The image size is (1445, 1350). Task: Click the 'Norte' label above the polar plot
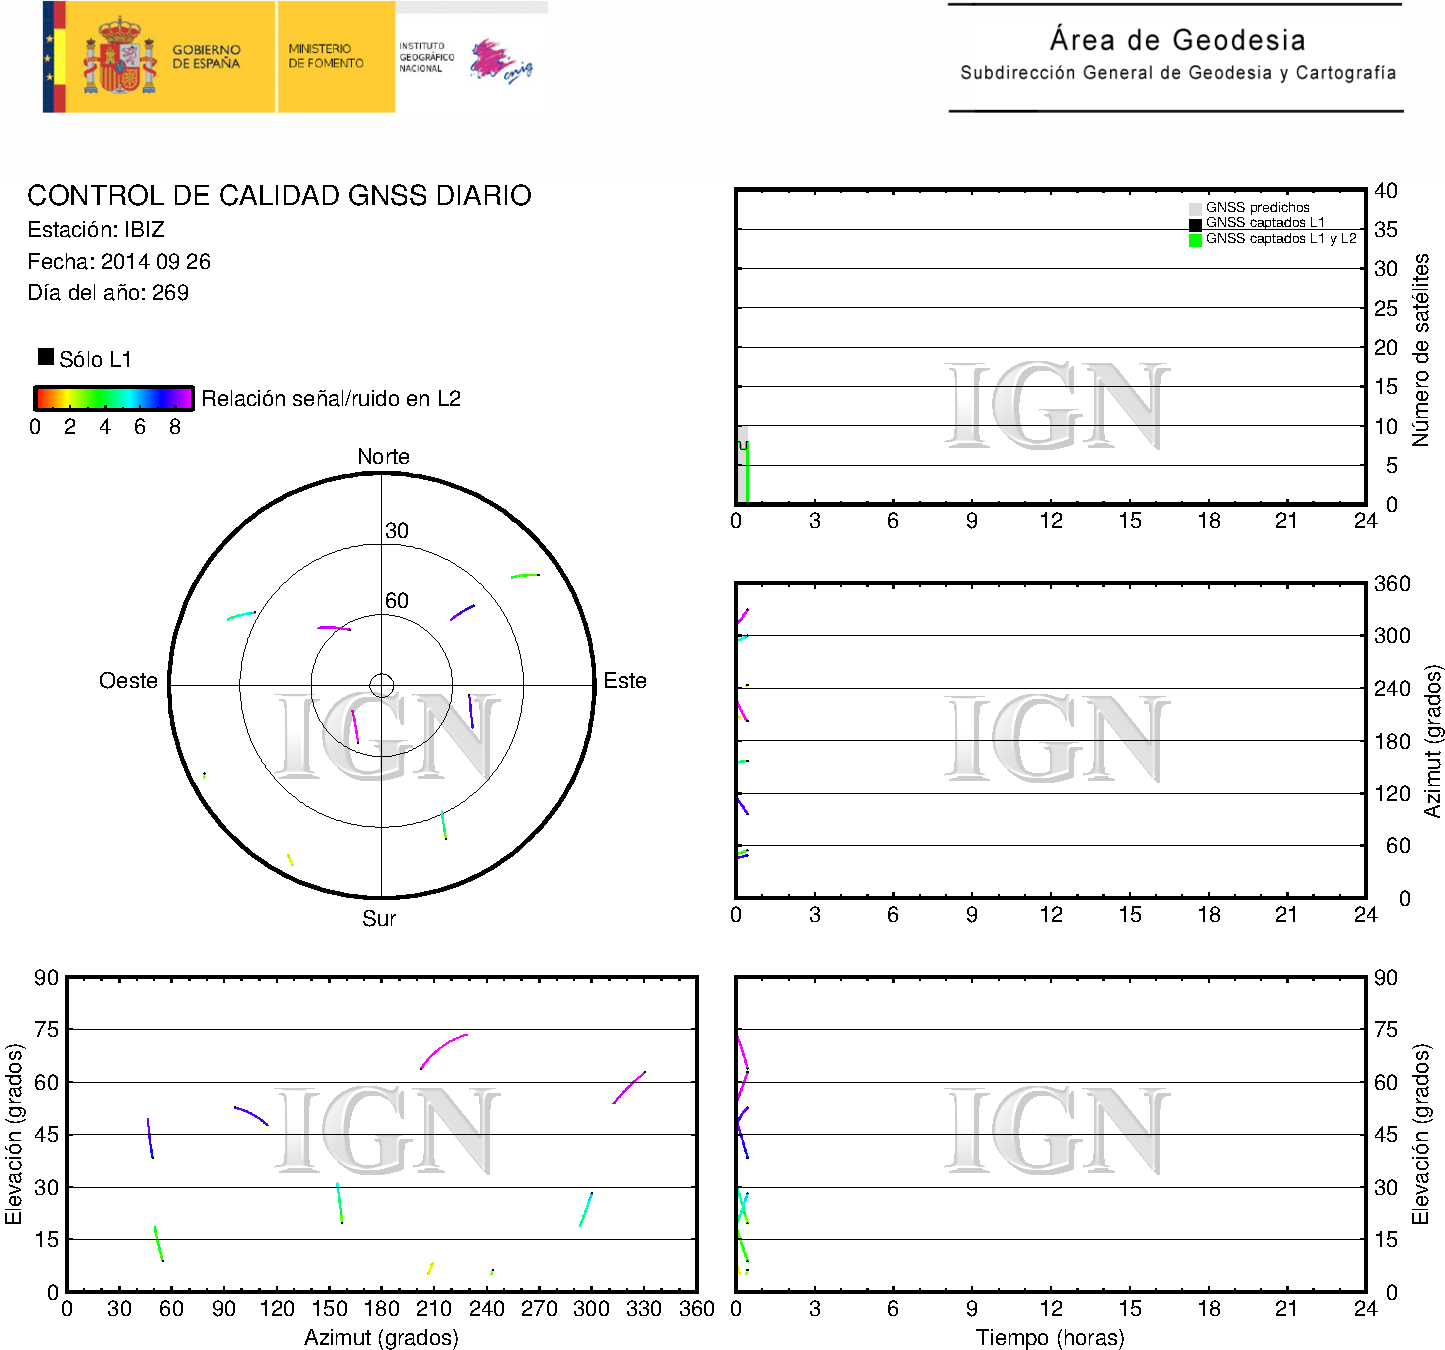(x=383, y=457)
